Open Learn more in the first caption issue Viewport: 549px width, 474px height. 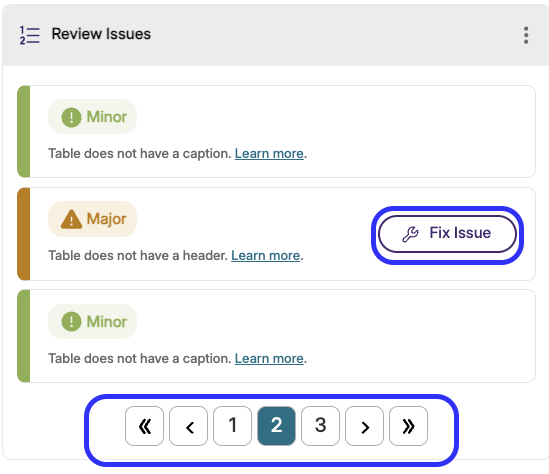(x=269, y=153)
